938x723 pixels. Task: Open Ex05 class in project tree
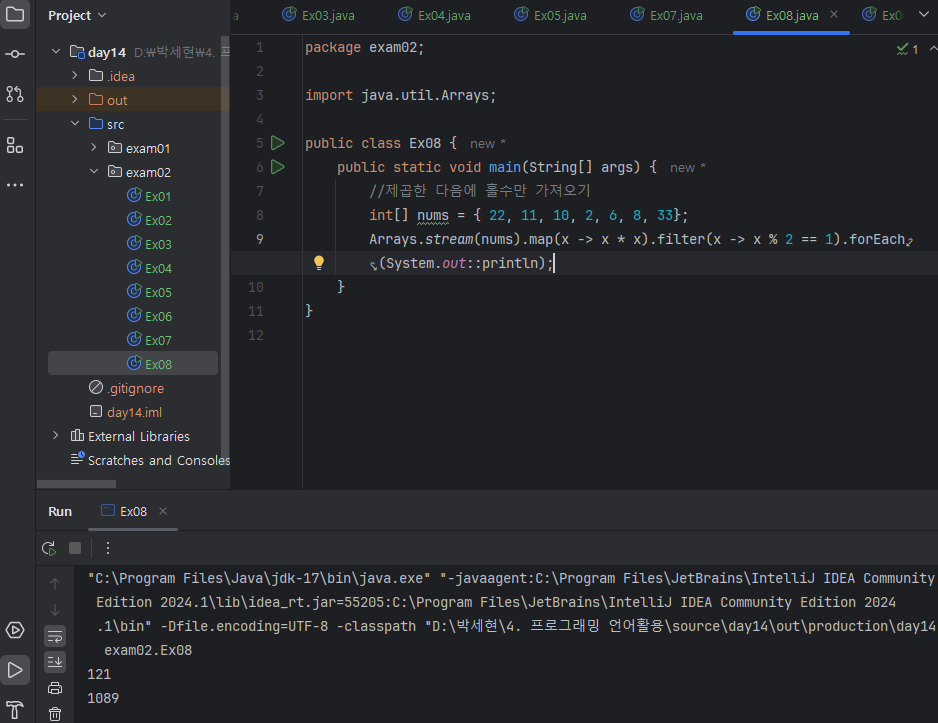tap(150, 292)
